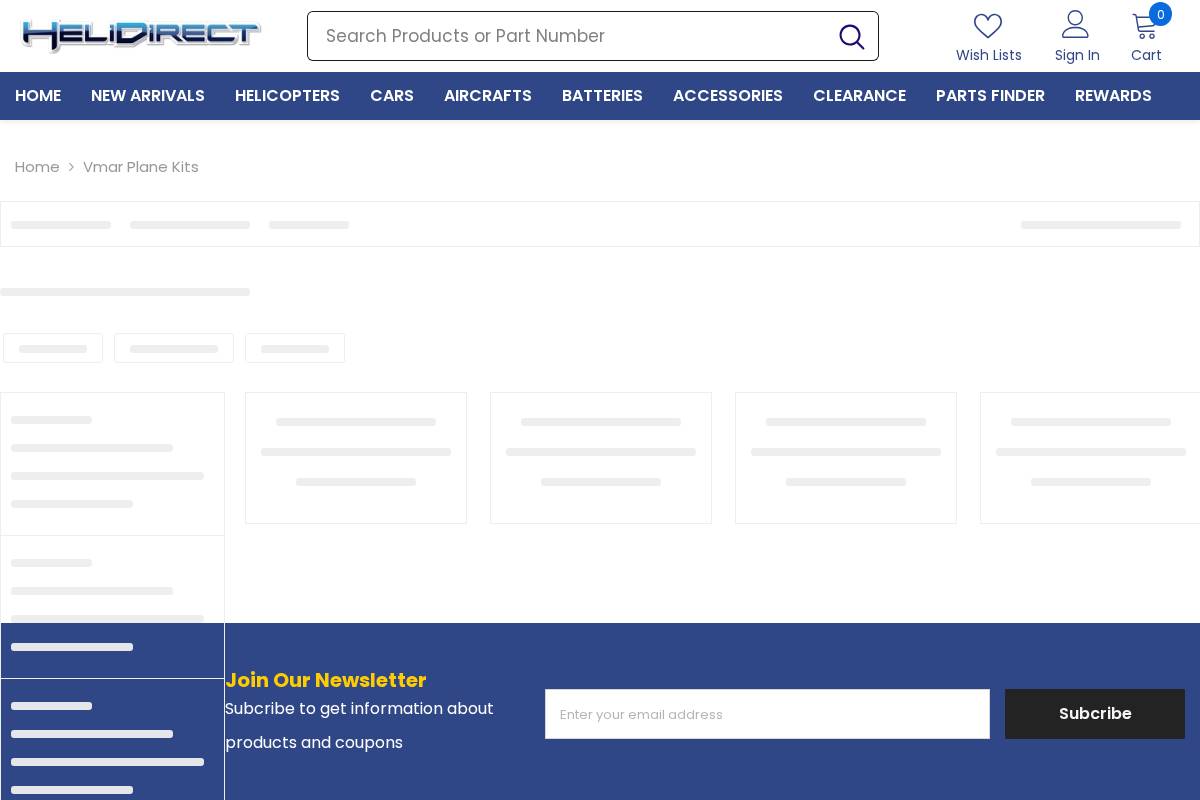Click the cart icon labeled Cart
1200x800 pixels.
1146,36
